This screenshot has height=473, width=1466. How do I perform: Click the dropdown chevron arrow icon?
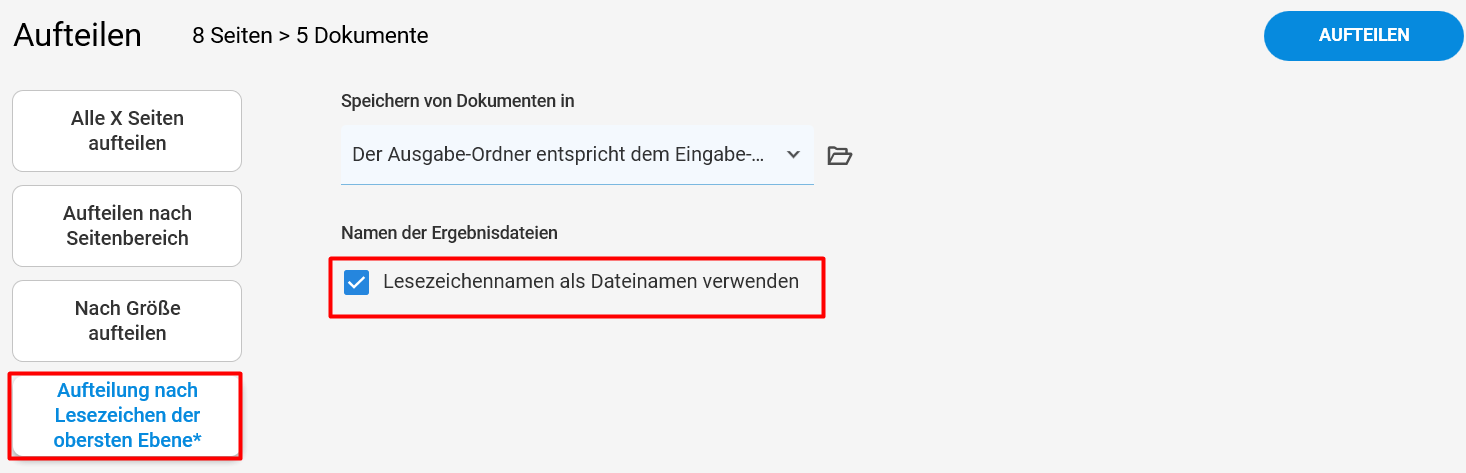(793, 155)
